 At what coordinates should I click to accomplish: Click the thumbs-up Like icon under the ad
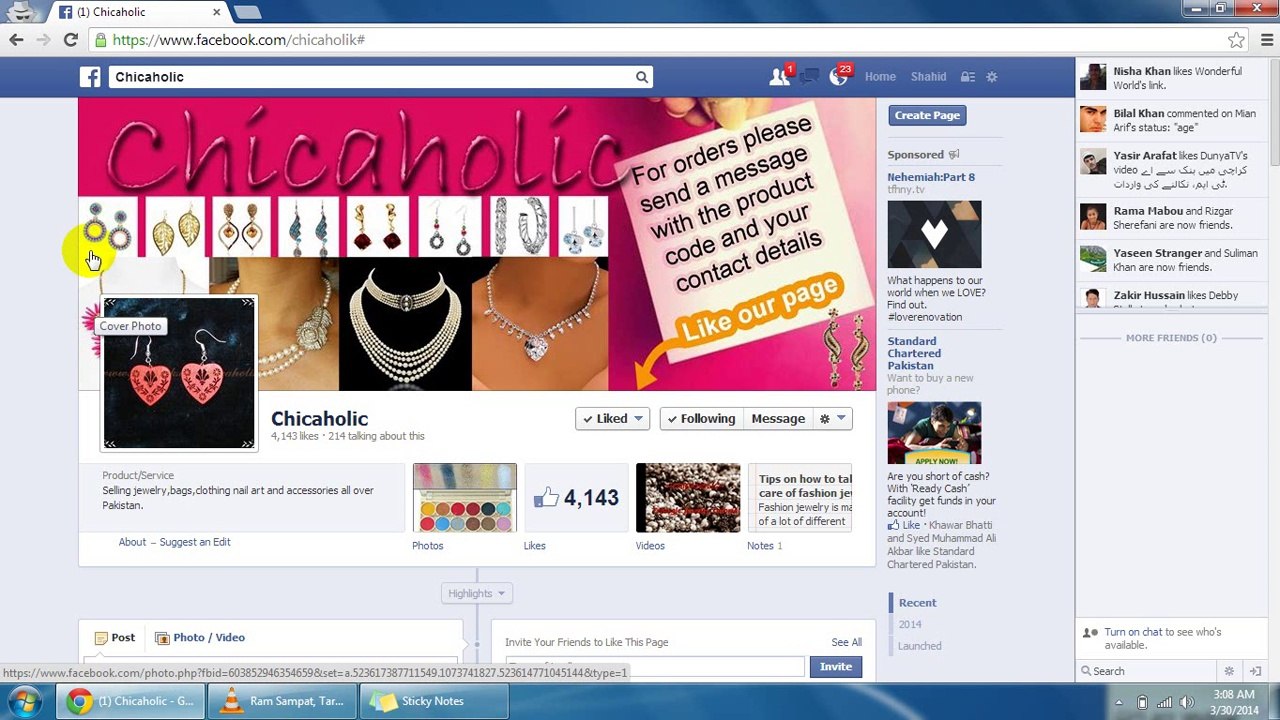893,525
